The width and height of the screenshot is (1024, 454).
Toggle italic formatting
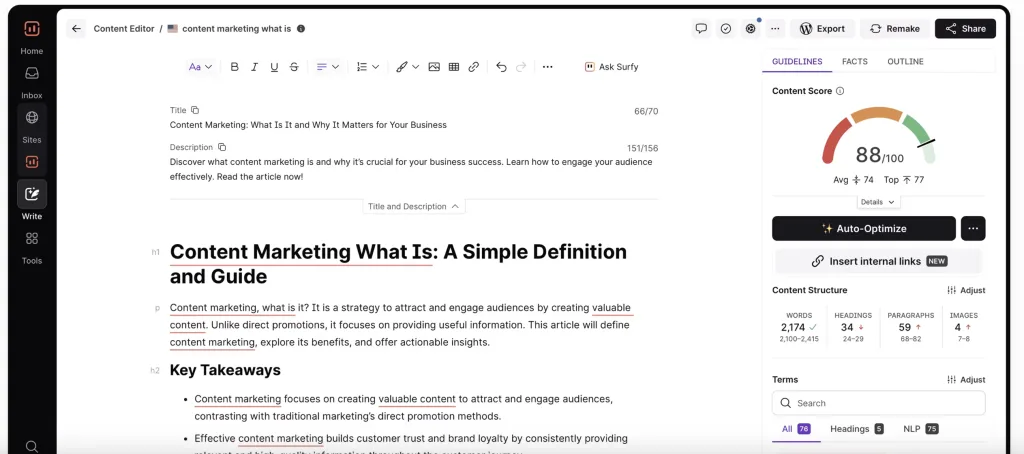[x=255, y=67]
